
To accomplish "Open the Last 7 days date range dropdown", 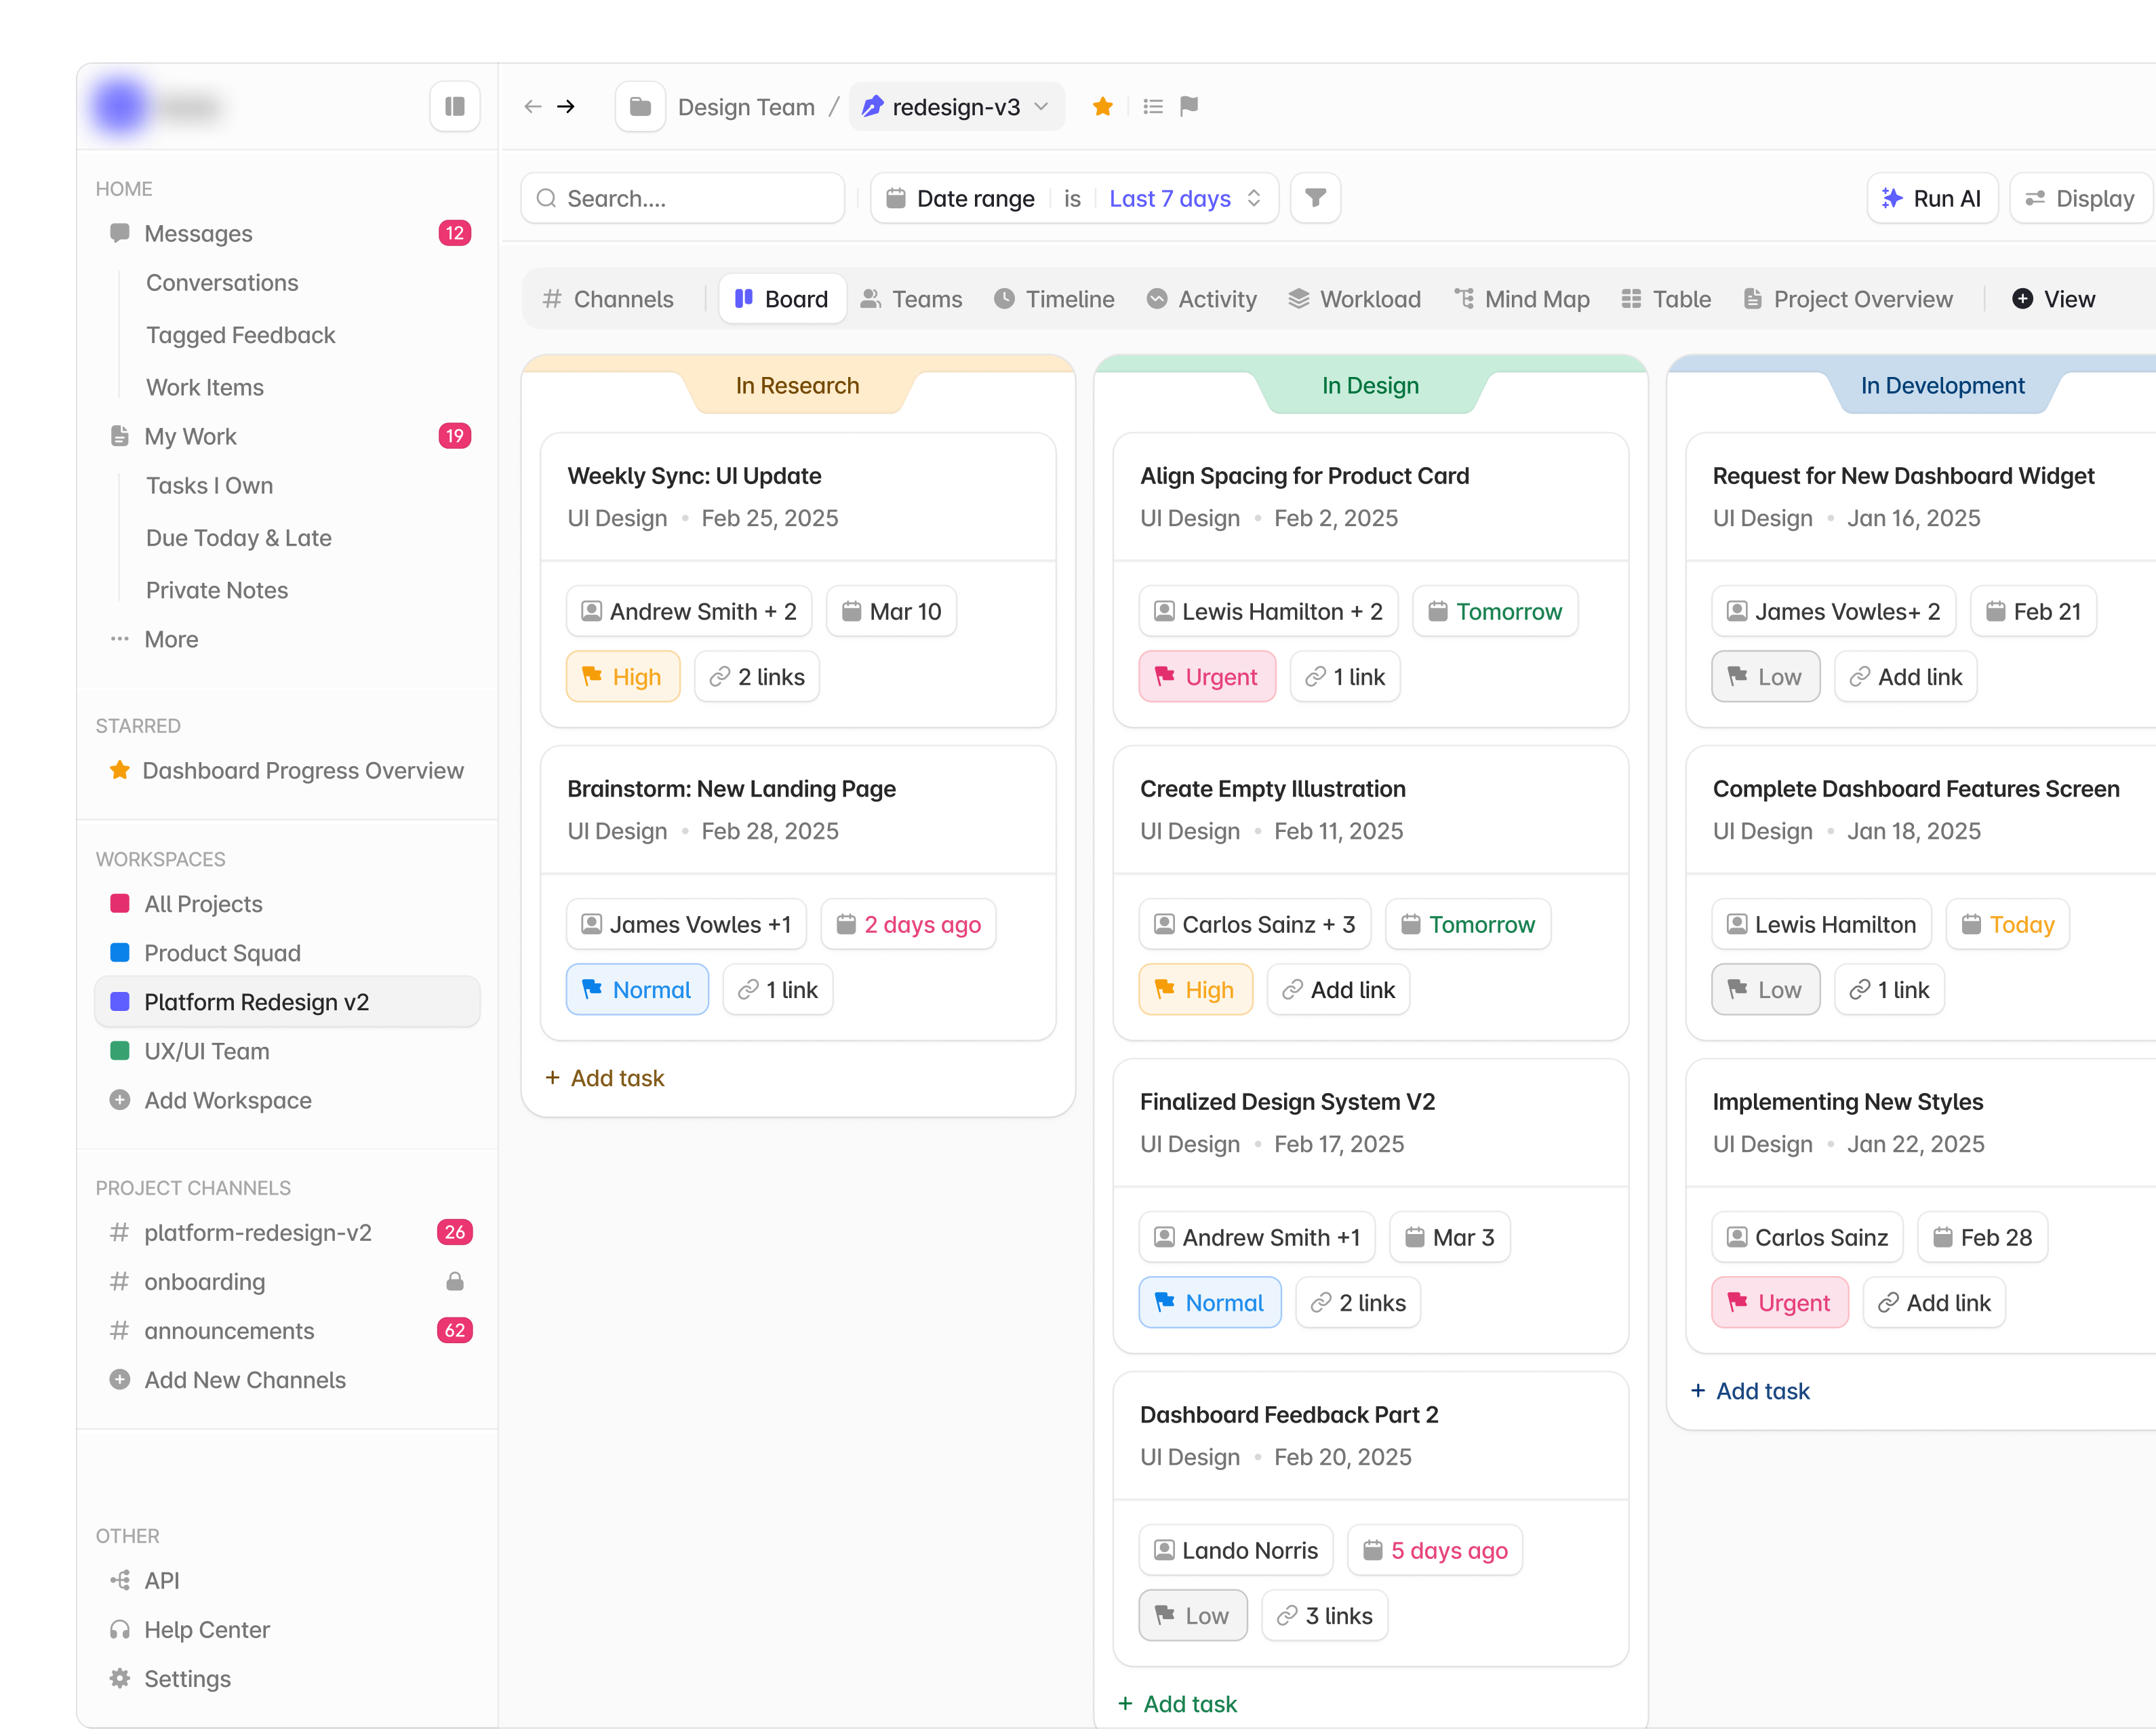I will [1184, 198].
